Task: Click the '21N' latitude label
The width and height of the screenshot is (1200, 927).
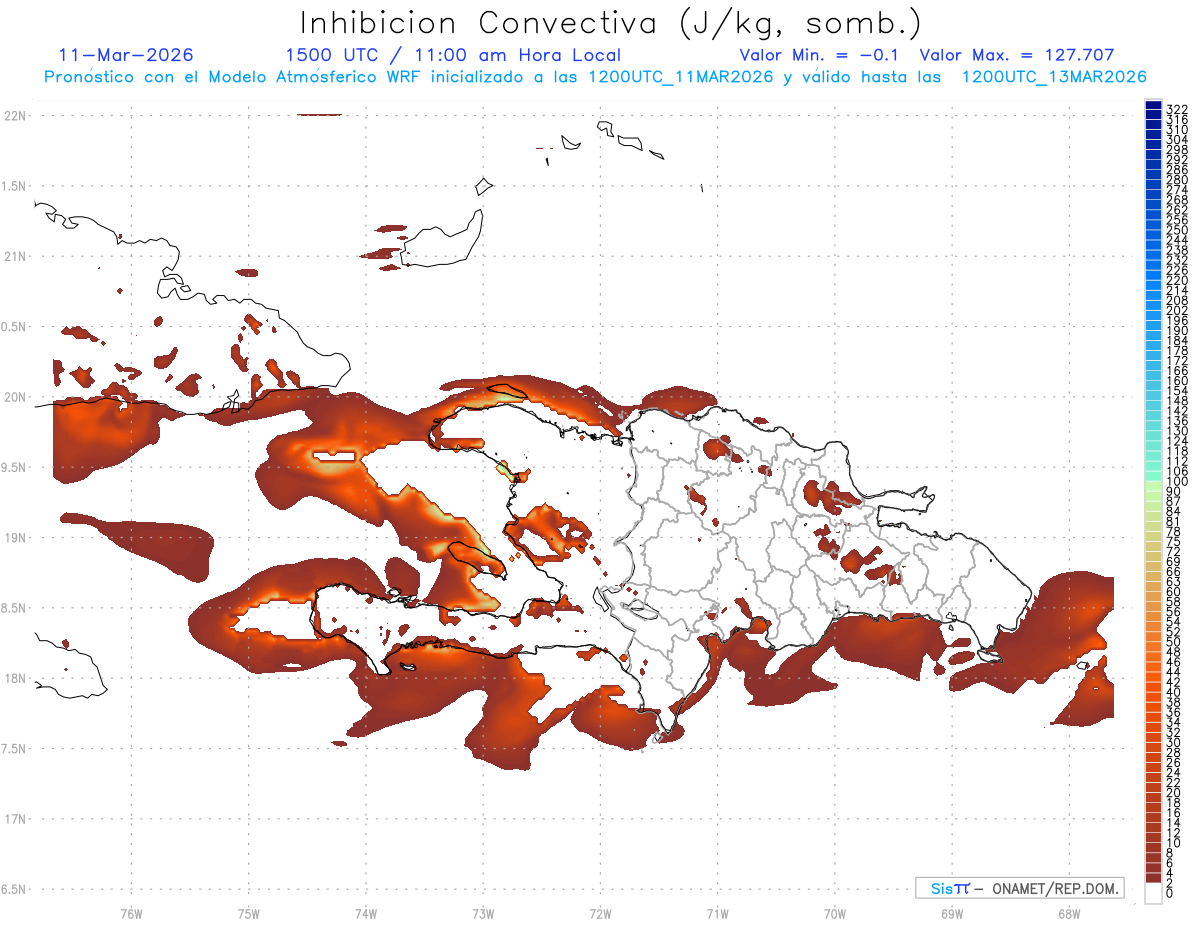Action: point(15,256)
